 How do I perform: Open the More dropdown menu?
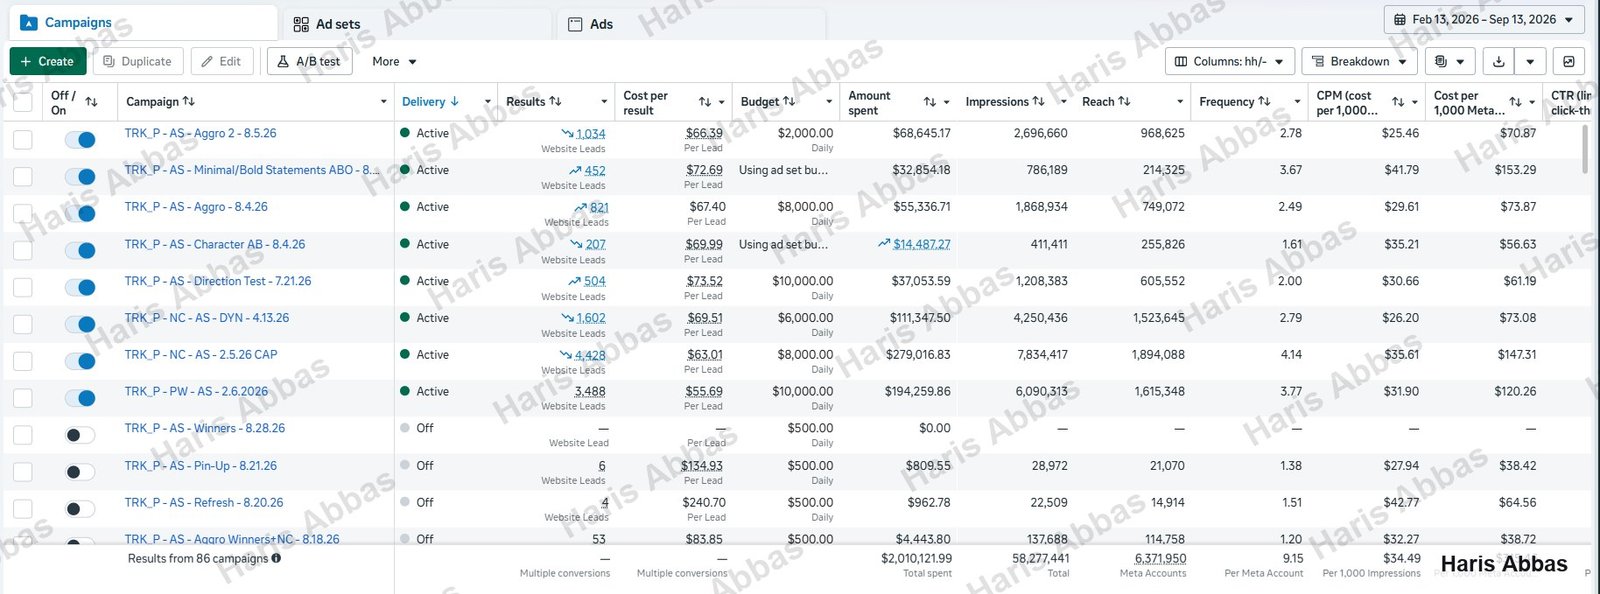pos(394,61)
